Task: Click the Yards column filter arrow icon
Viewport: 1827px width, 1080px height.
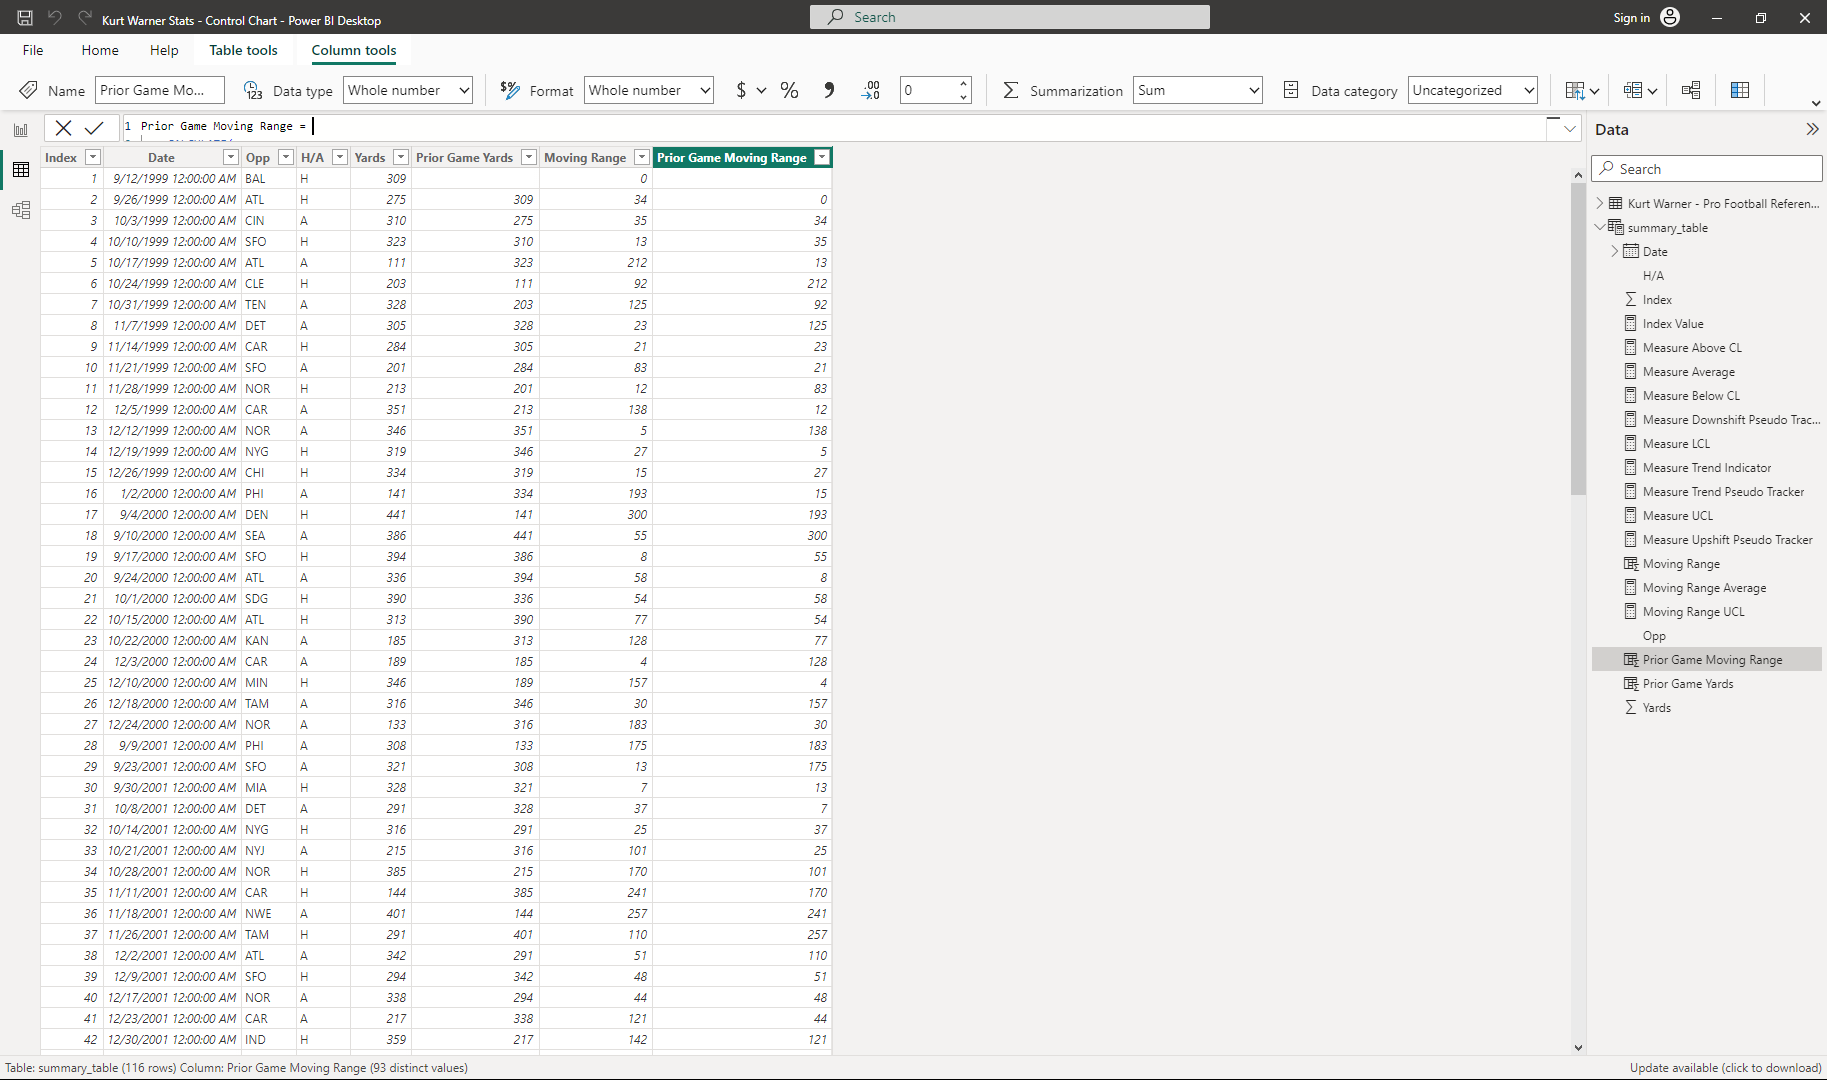Action: pos(401,157)
